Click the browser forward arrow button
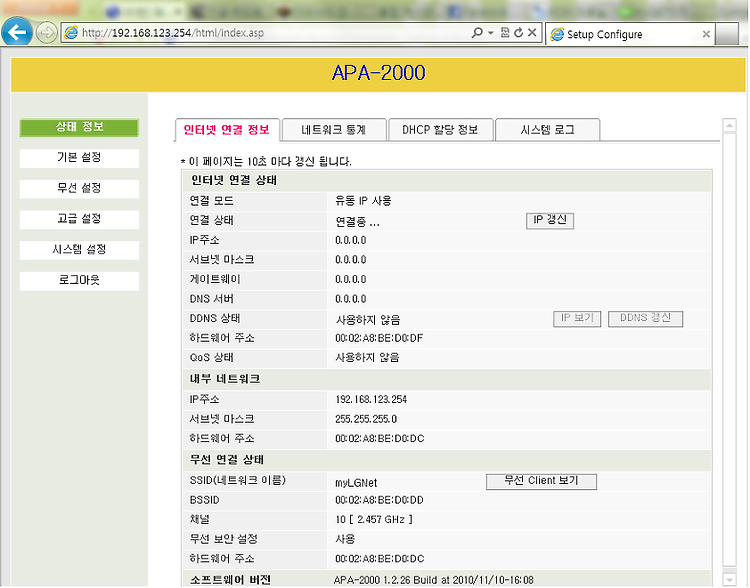 pyautogui.click(x=46, y=33)
